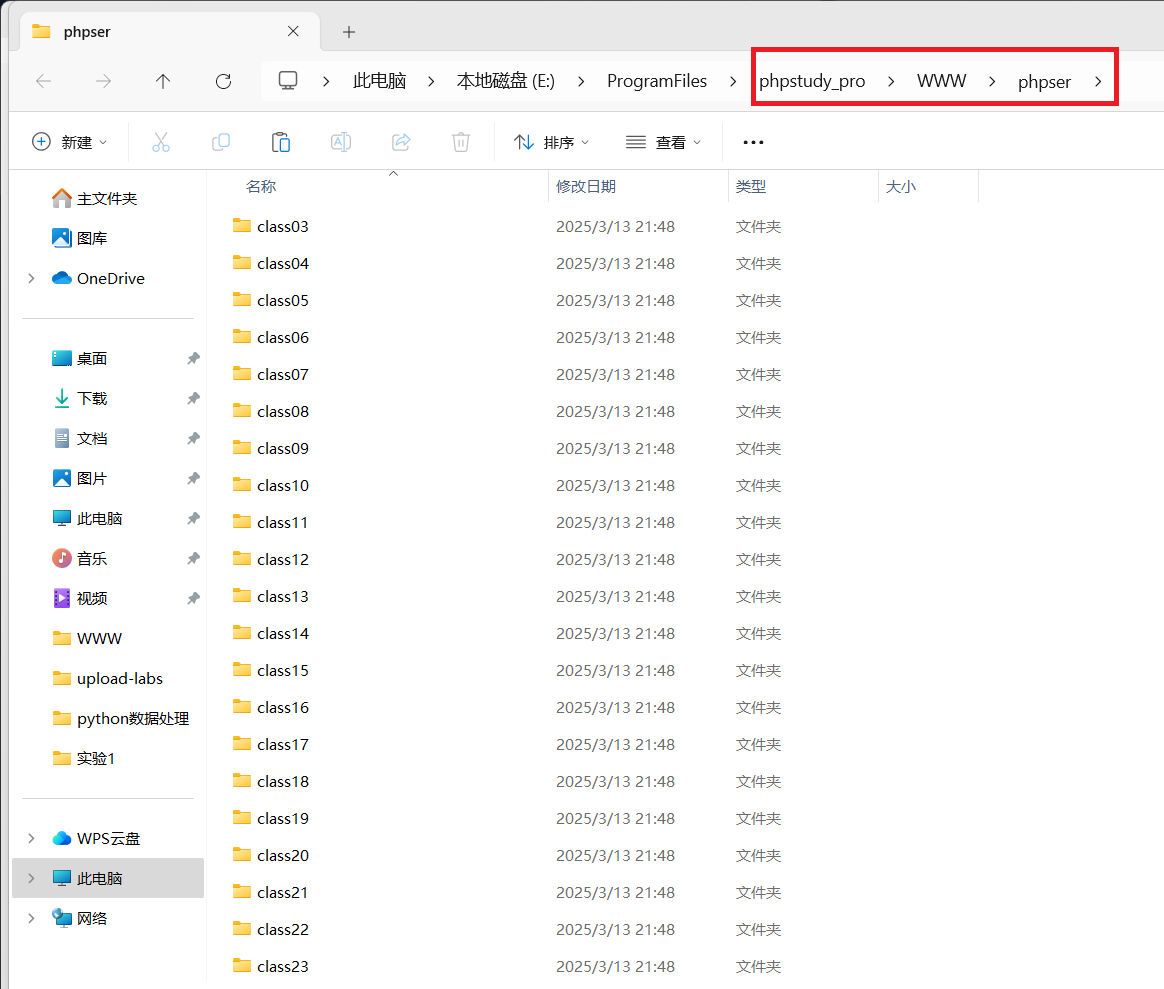Screen dimensions: 1164x989
Task: Select the phpser tab
Action: 172,32
